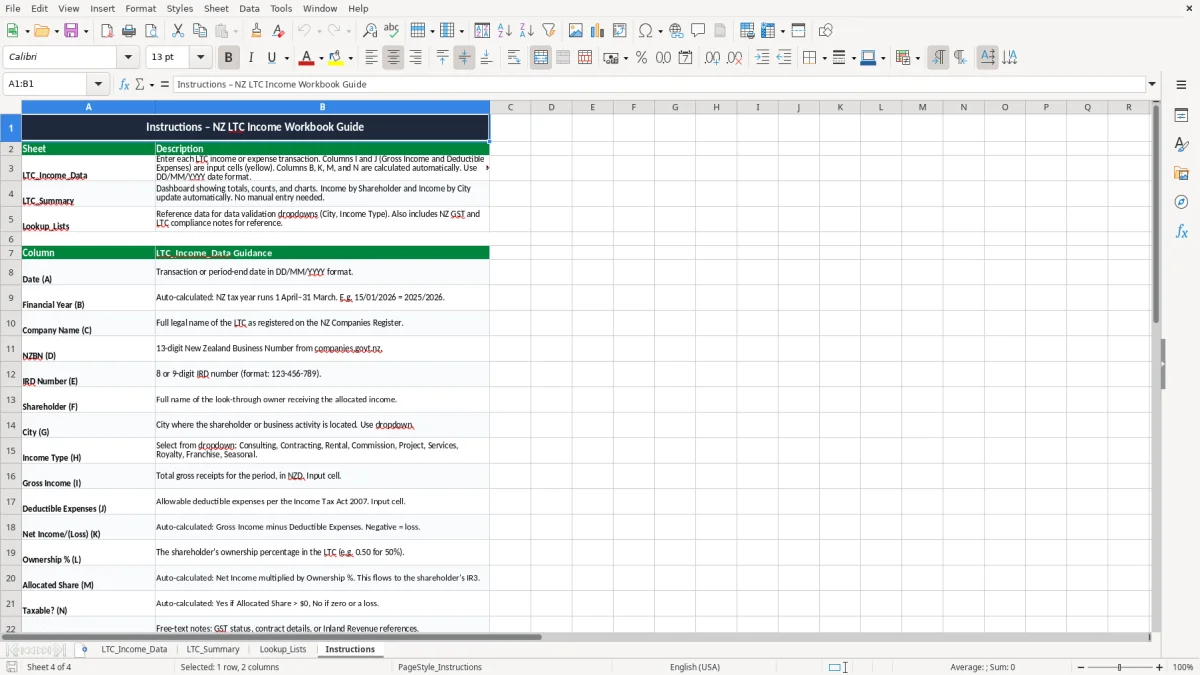
Task: Click the vertical scrollbar thumb
Action: [x=1157, y=214]
